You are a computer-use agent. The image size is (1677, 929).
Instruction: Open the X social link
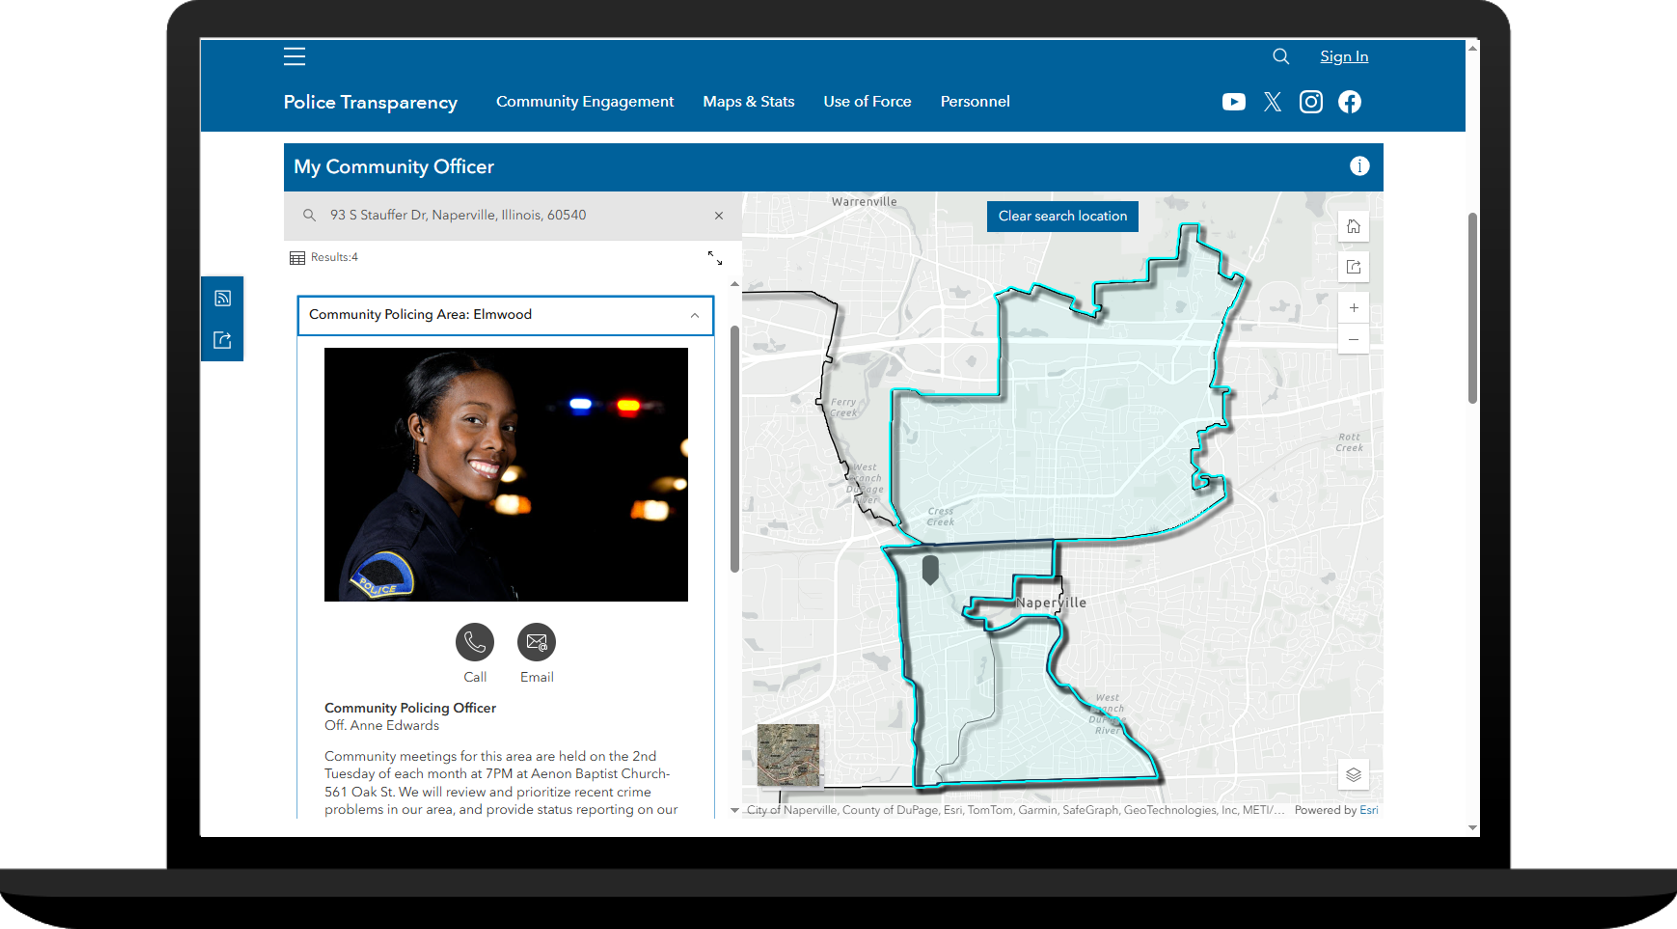pos(1272,102)
